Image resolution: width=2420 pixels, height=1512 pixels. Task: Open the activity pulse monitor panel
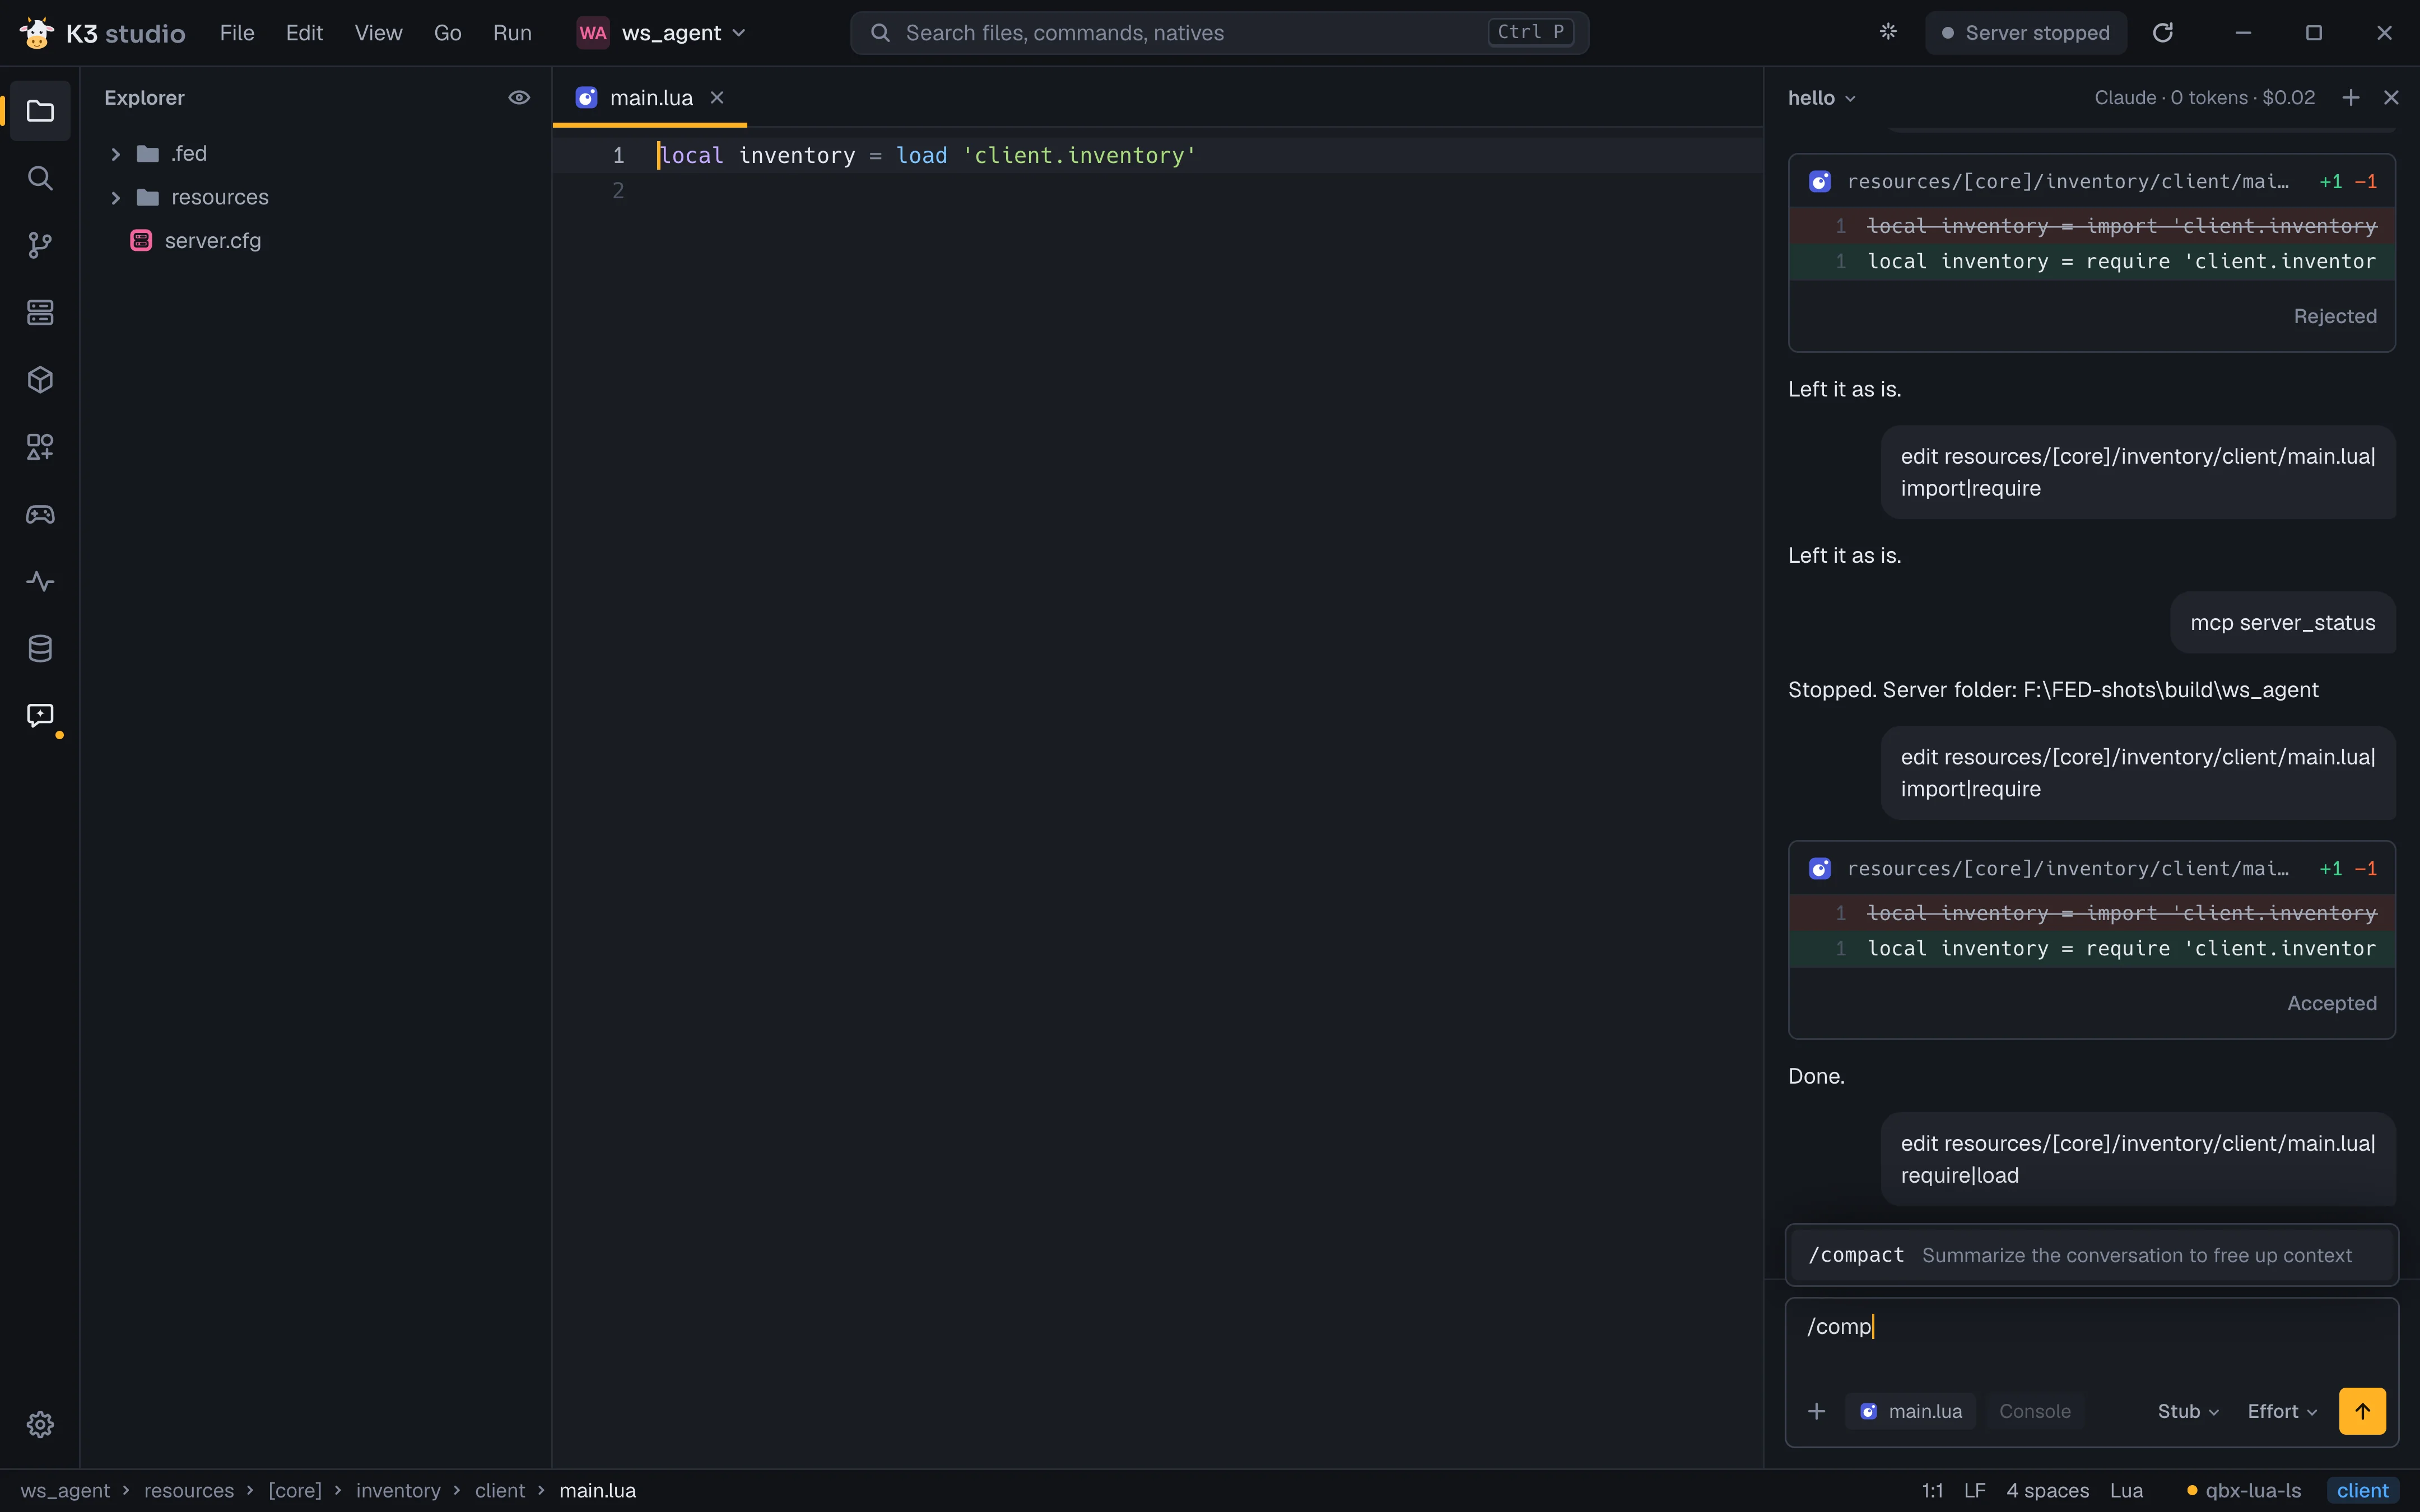click(40, 581)
